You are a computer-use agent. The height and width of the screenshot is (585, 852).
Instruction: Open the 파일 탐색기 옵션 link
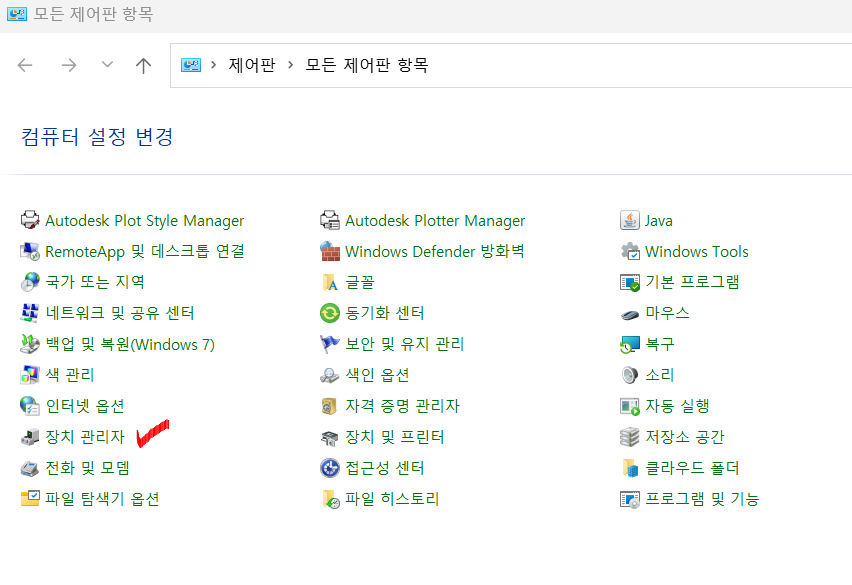point(102,499)
